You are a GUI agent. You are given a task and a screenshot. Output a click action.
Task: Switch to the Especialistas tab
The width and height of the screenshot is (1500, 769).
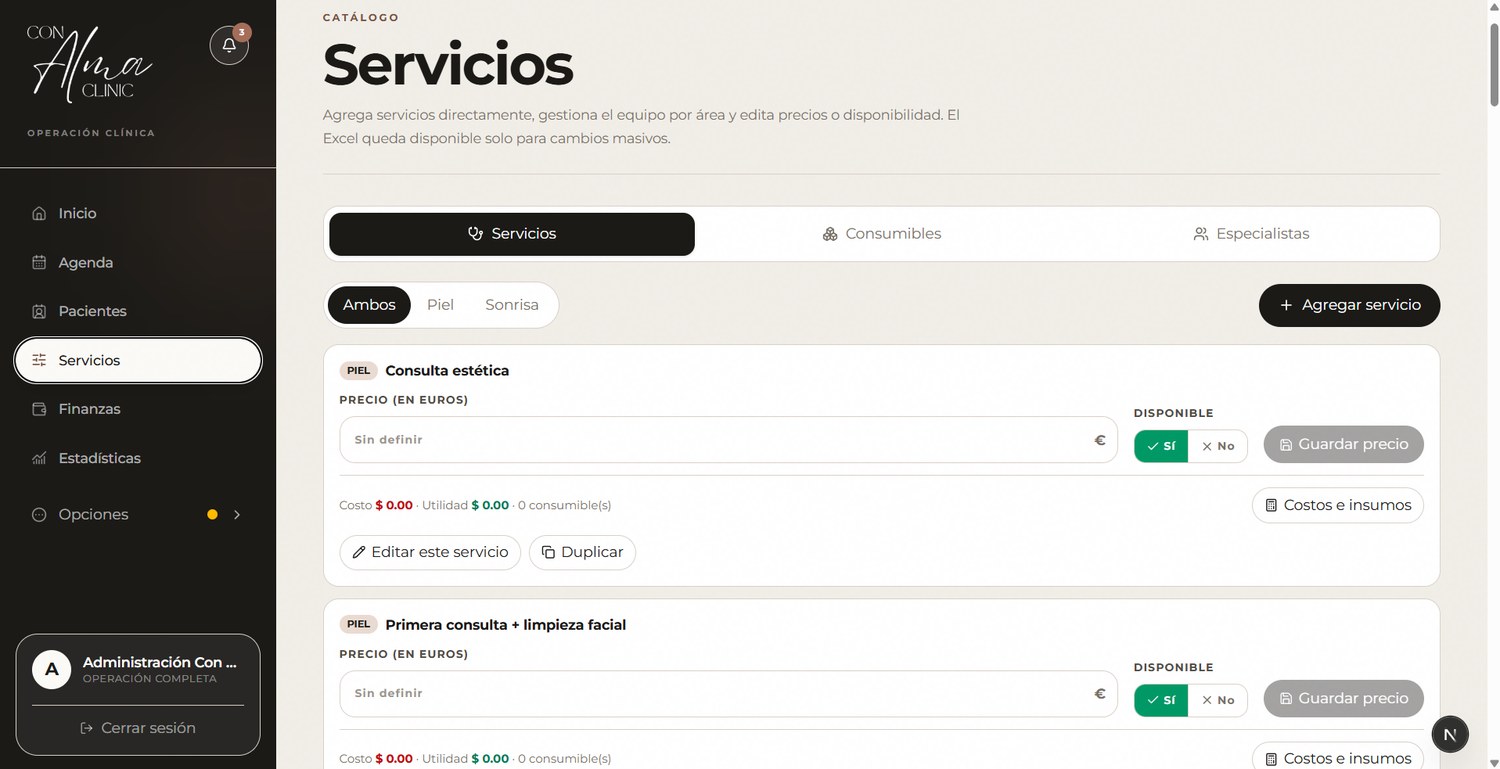pos(1251,234)
